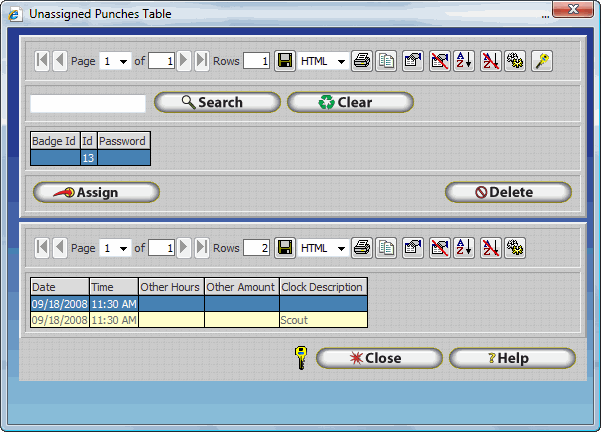Click the magic wand icon in upper toolbar
Viewport: 601px width, 432px height.
pos(542,61)
